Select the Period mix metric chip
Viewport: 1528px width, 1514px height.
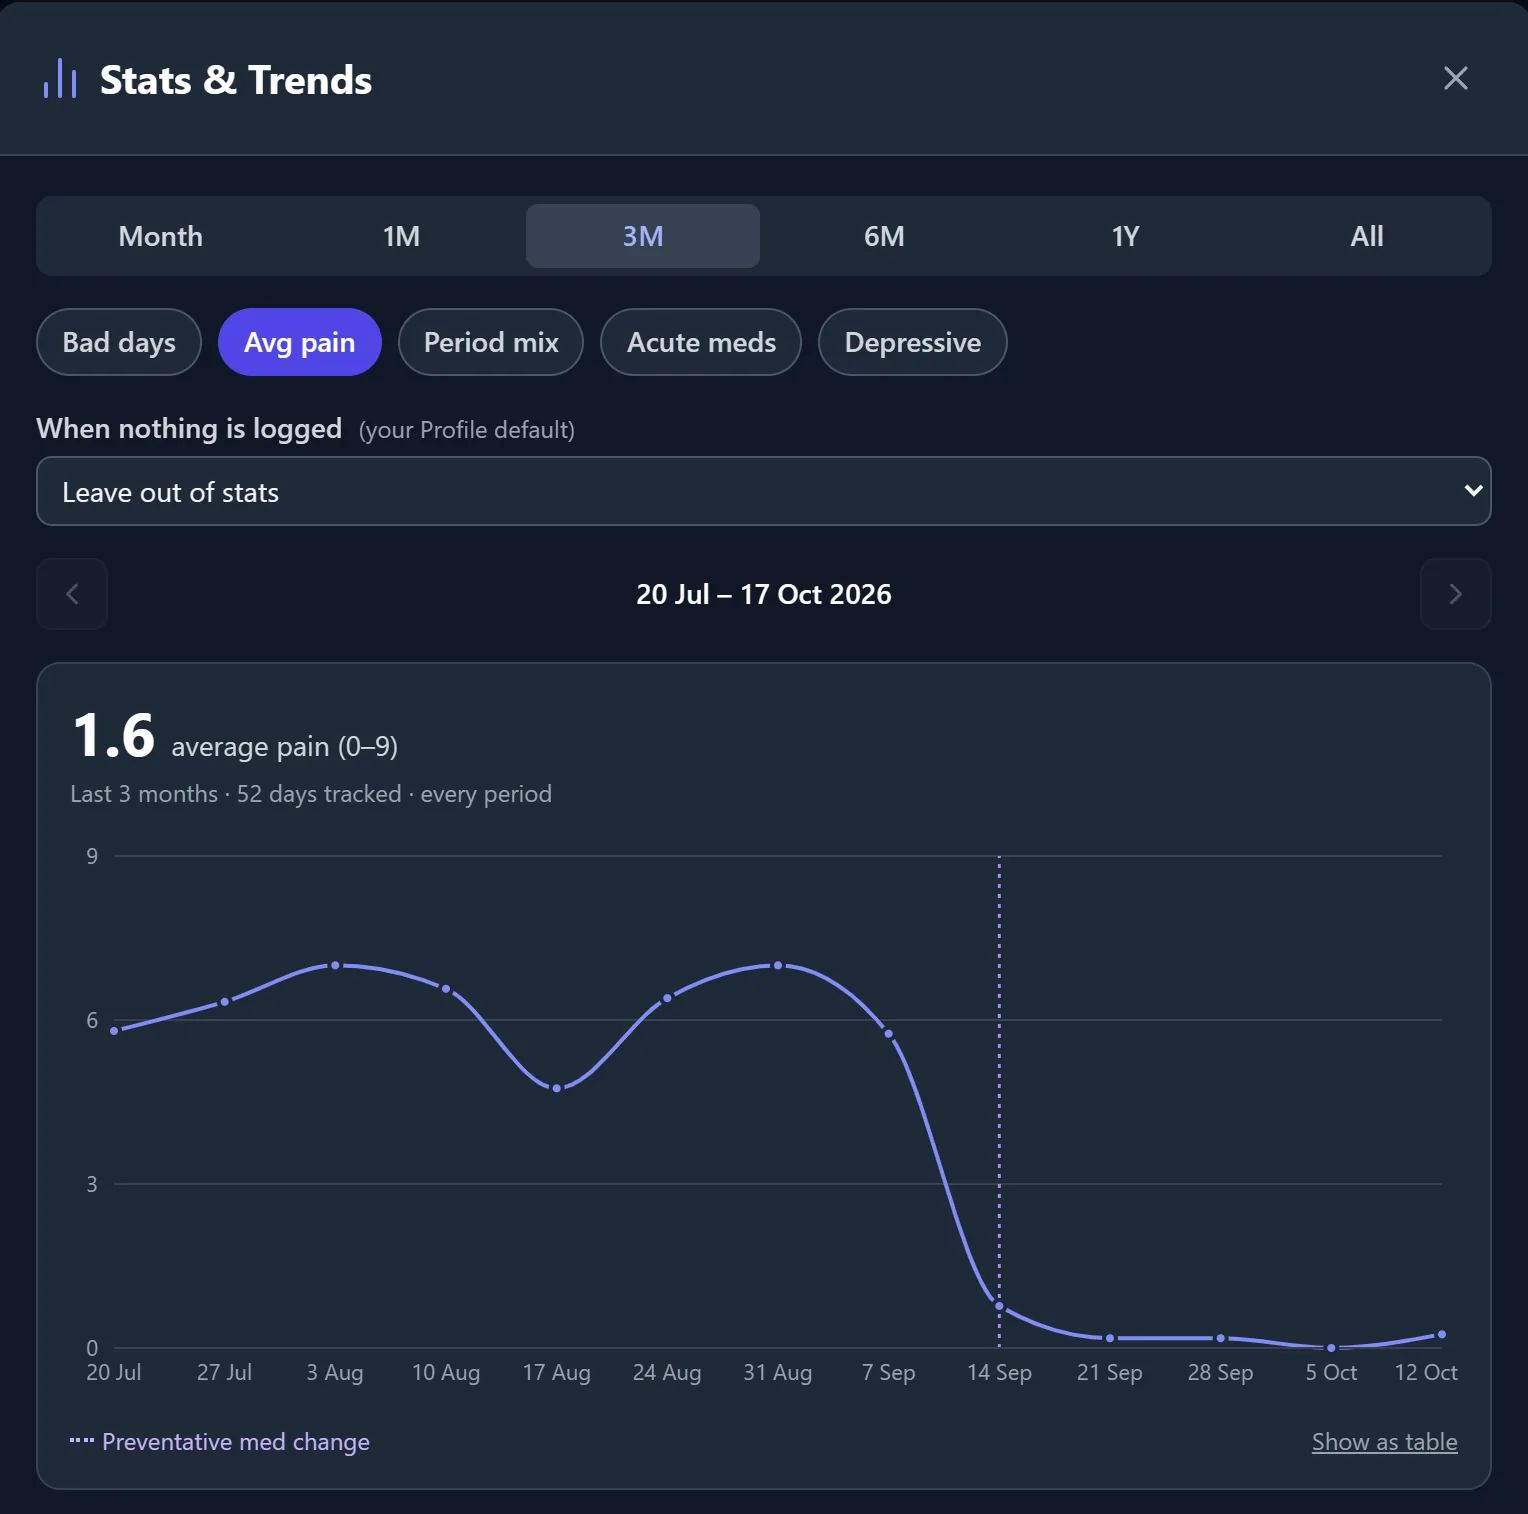(491, 342)
